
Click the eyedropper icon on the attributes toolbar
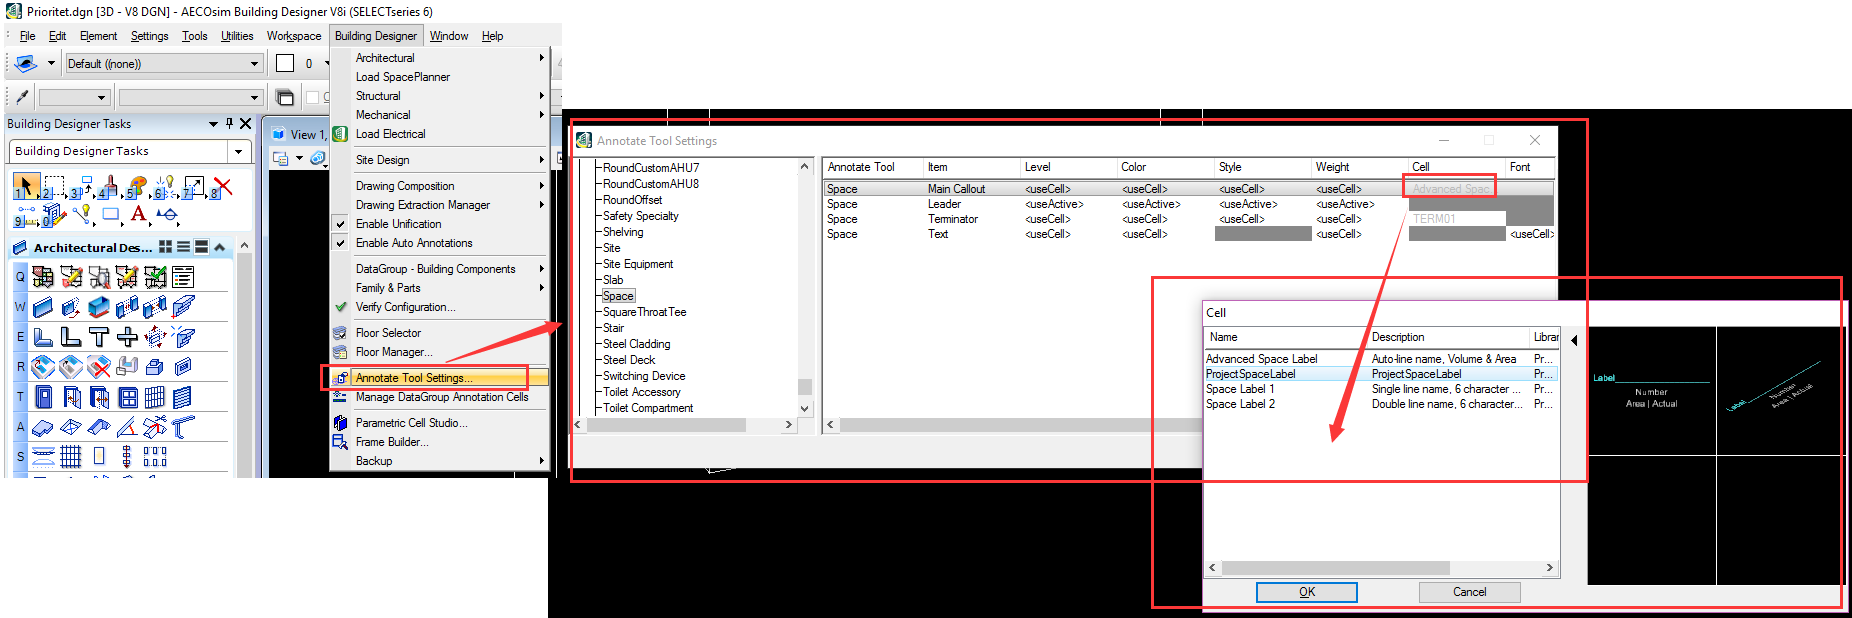pyautogui.click(x=22, y=97)
